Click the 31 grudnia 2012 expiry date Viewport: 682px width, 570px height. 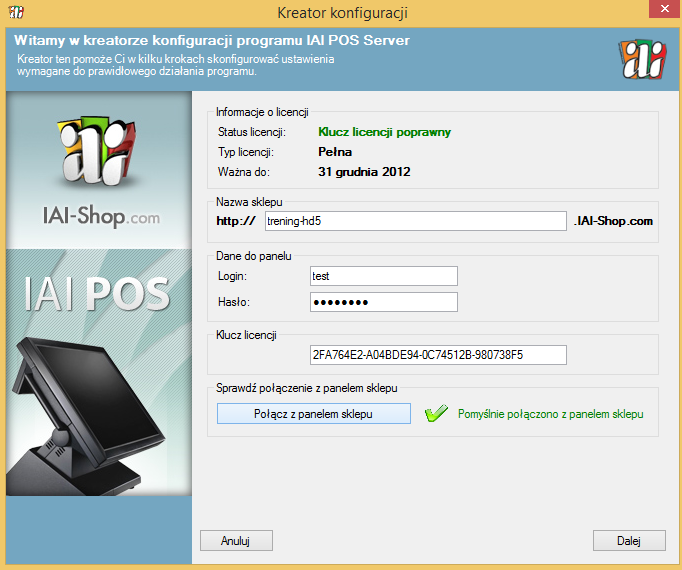[364, 172]
